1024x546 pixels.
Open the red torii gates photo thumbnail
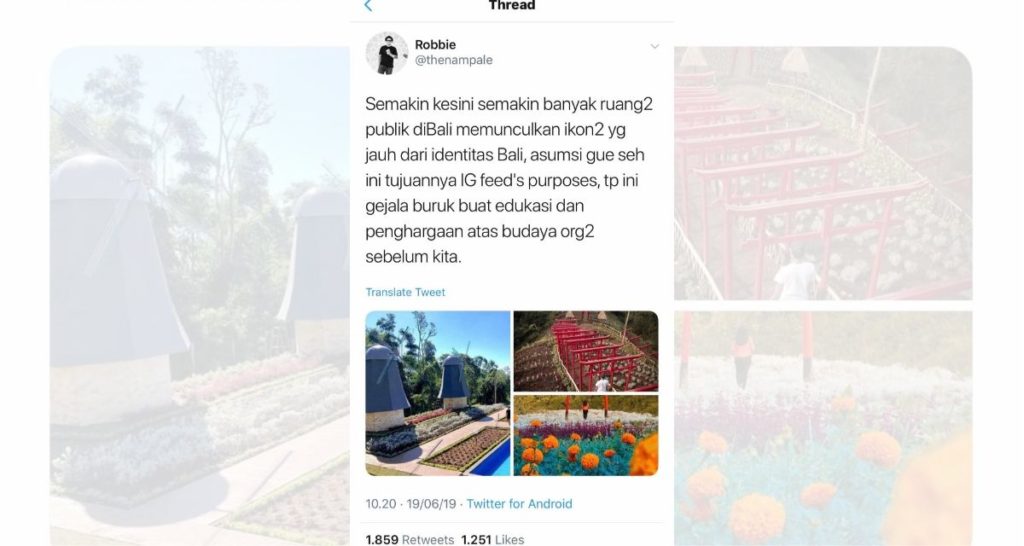[586, 351]
